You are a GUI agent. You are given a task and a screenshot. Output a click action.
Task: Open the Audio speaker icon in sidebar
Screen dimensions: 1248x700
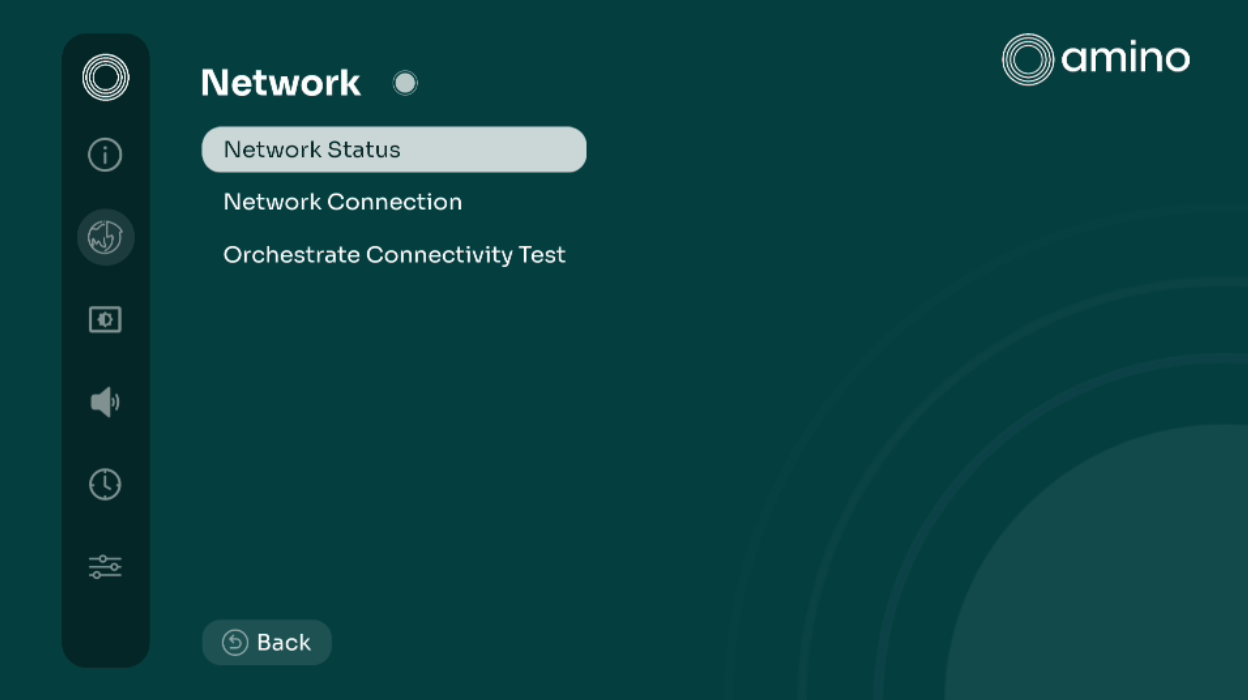coord(105,402)
